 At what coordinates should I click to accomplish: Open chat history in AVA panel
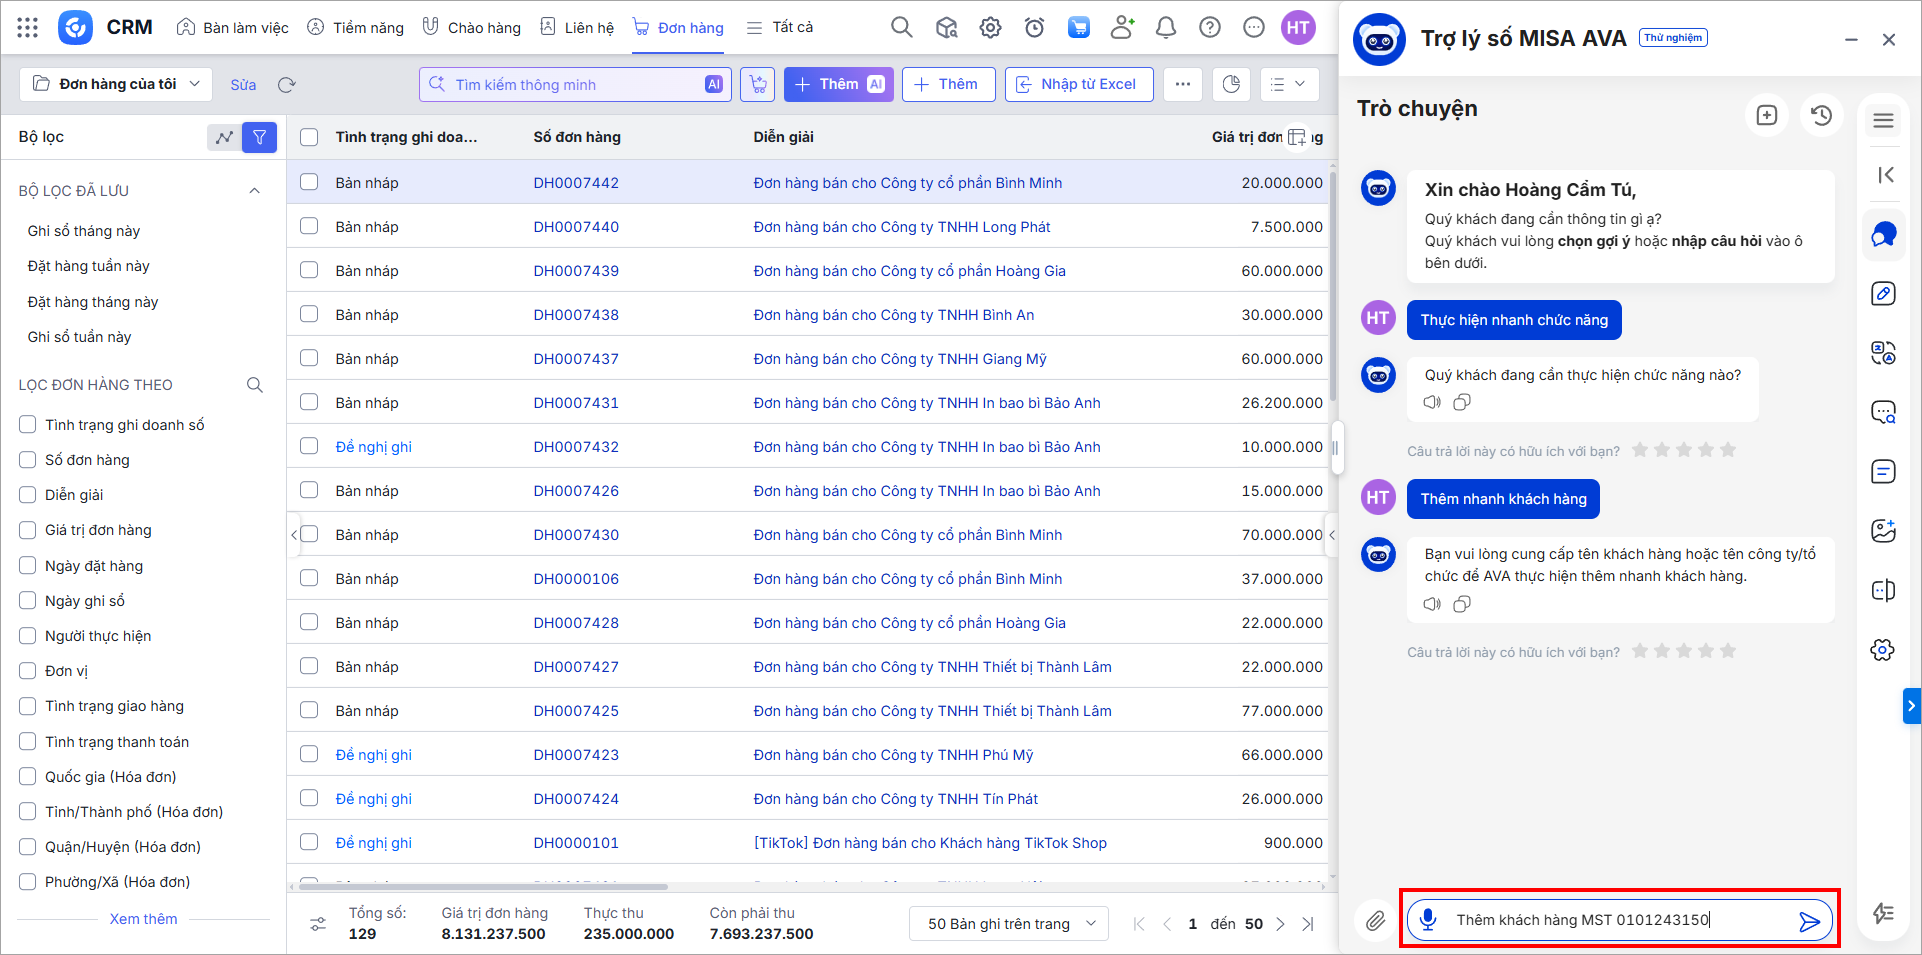[x=1821, y=115]
